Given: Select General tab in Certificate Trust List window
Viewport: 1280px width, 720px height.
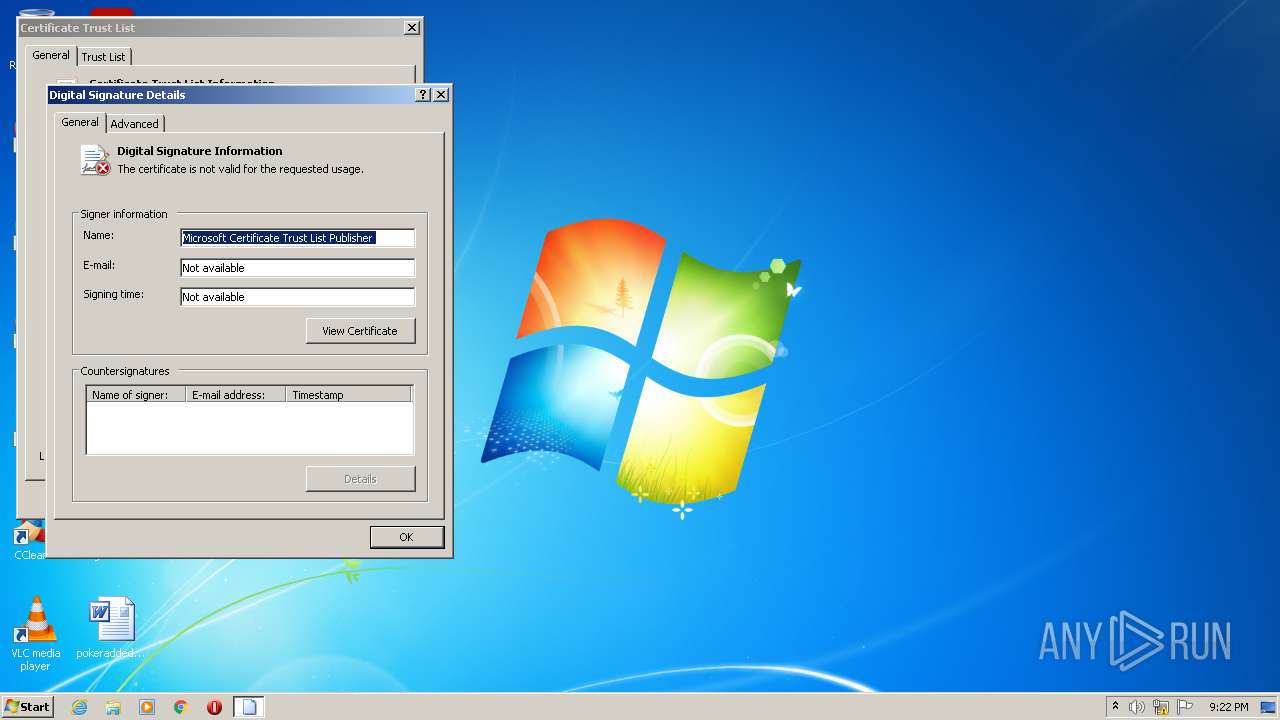Looking at the screenshot, I should tap(51, 55).
